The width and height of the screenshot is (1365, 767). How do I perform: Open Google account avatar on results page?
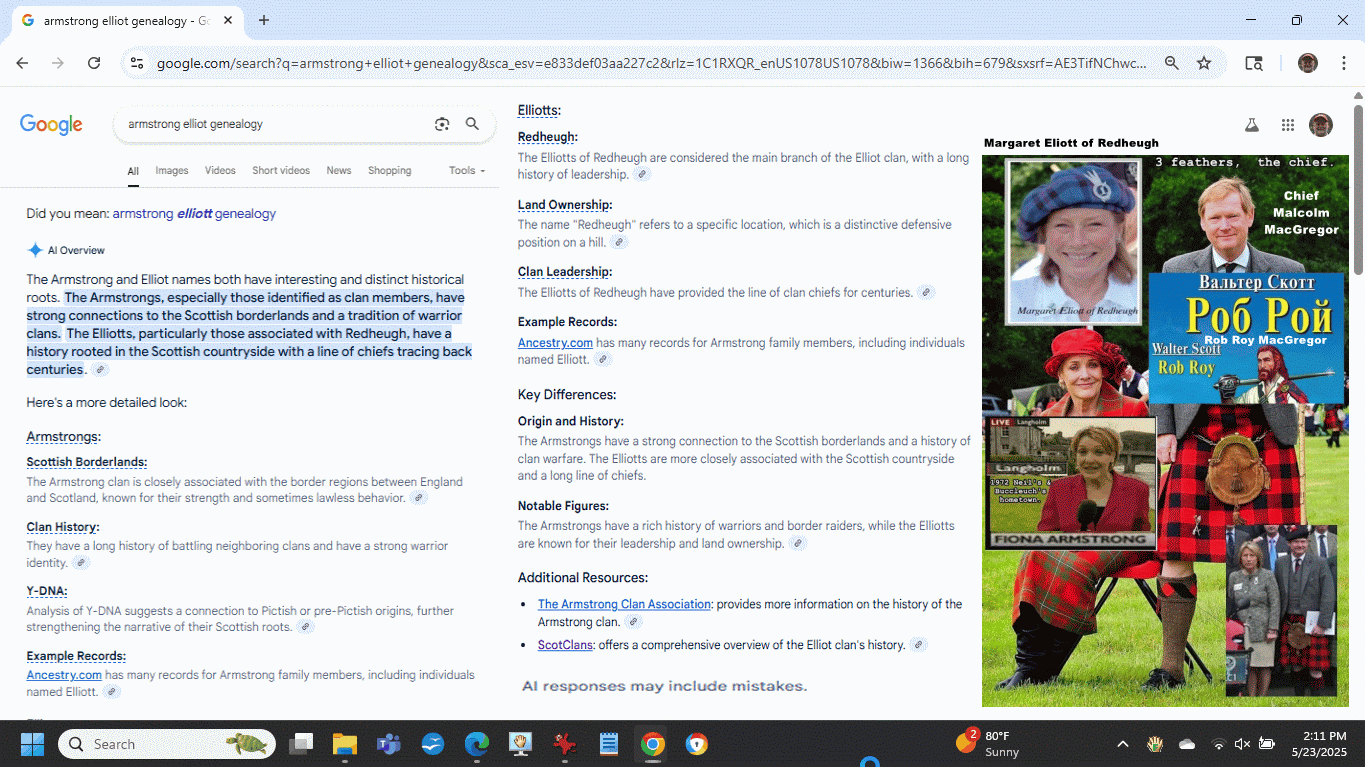1321,125
